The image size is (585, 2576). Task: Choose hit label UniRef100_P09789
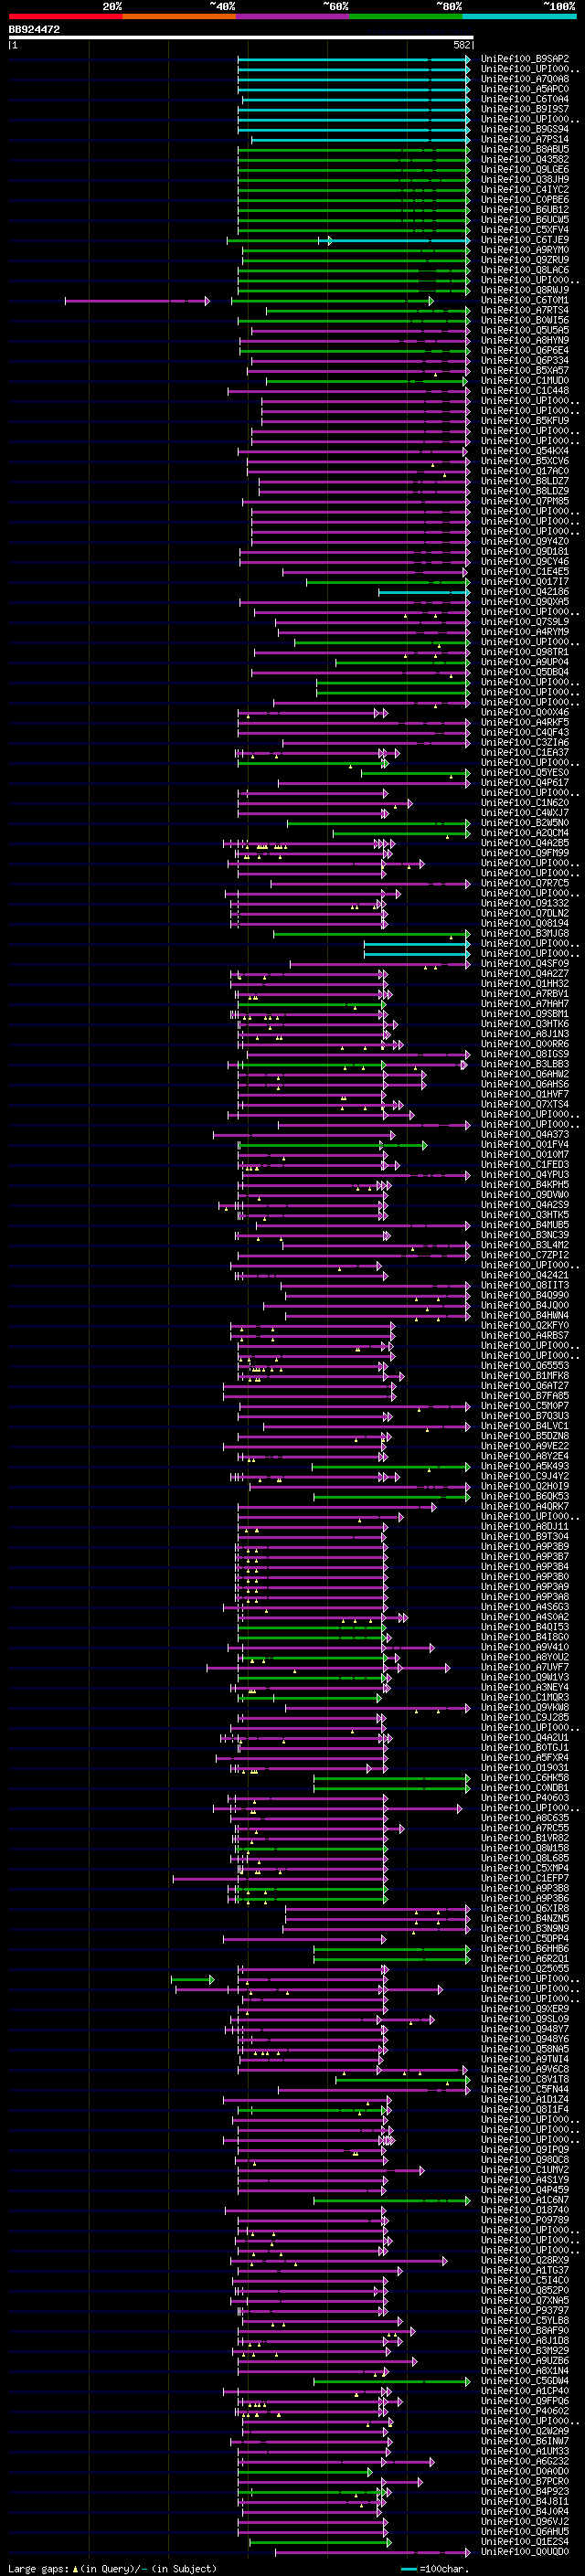pos(525,2220)
